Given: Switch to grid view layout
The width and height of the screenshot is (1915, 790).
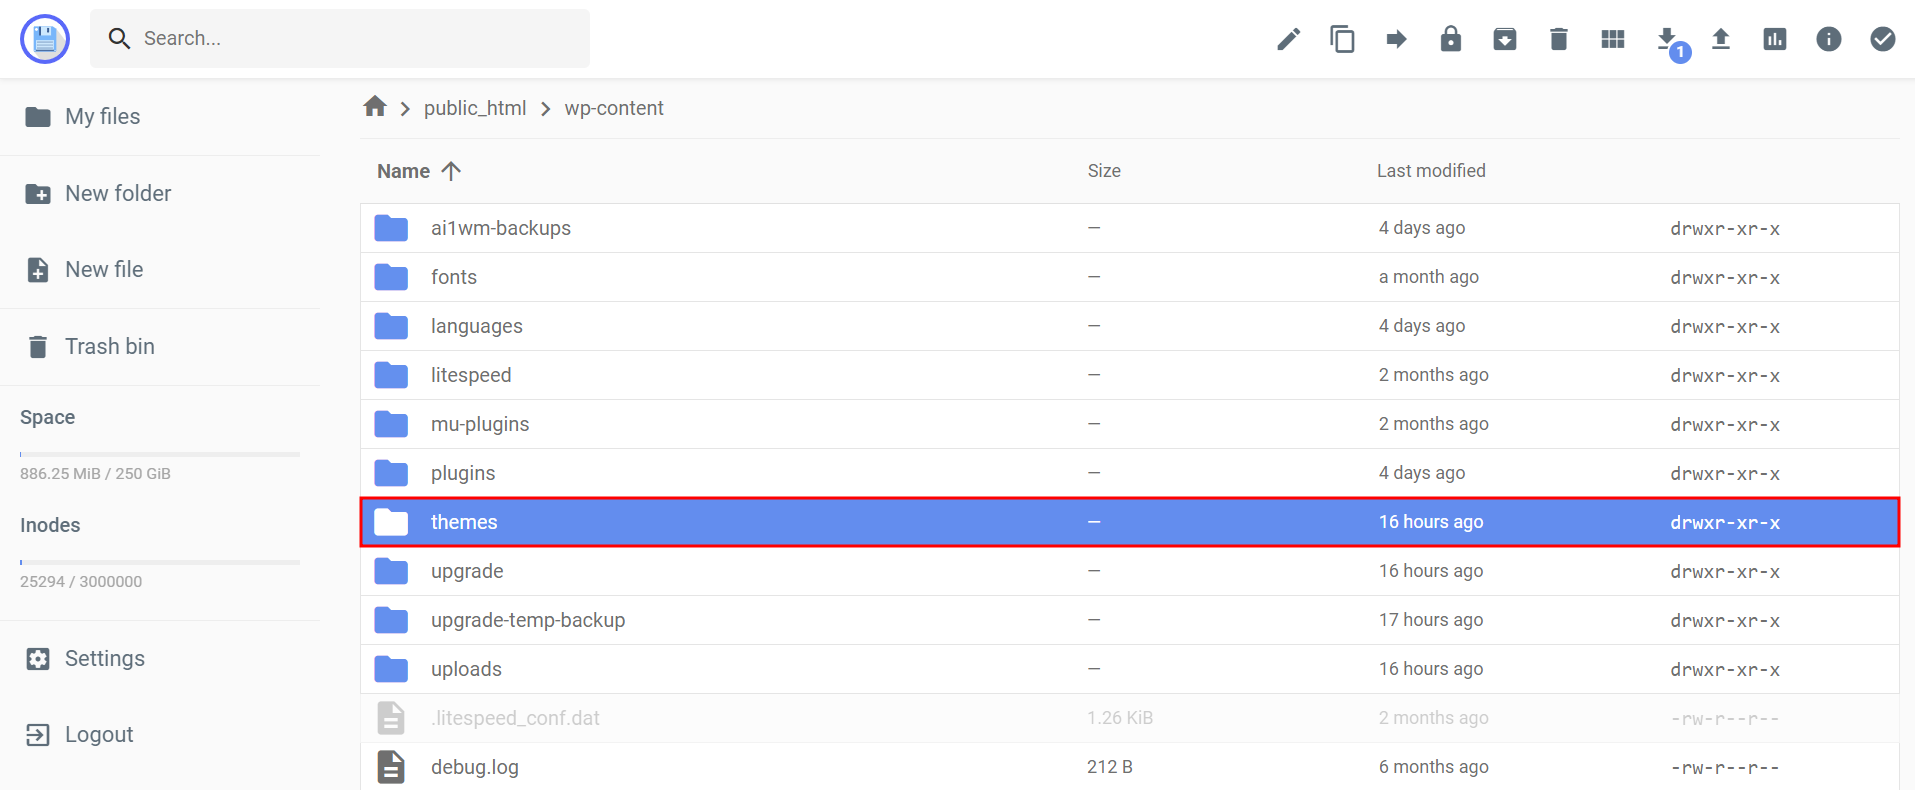Looking at the screenshot, I should pos(1612,38).
